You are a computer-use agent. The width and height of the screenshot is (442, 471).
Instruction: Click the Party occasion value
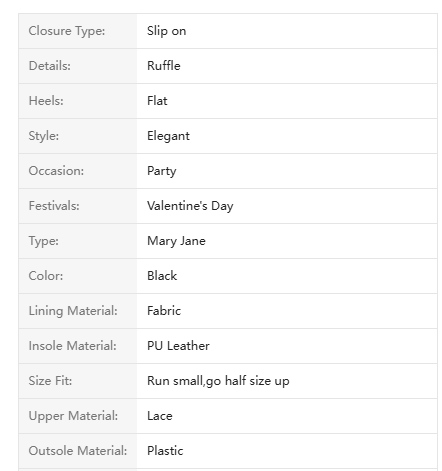click(x=162, y=171)
